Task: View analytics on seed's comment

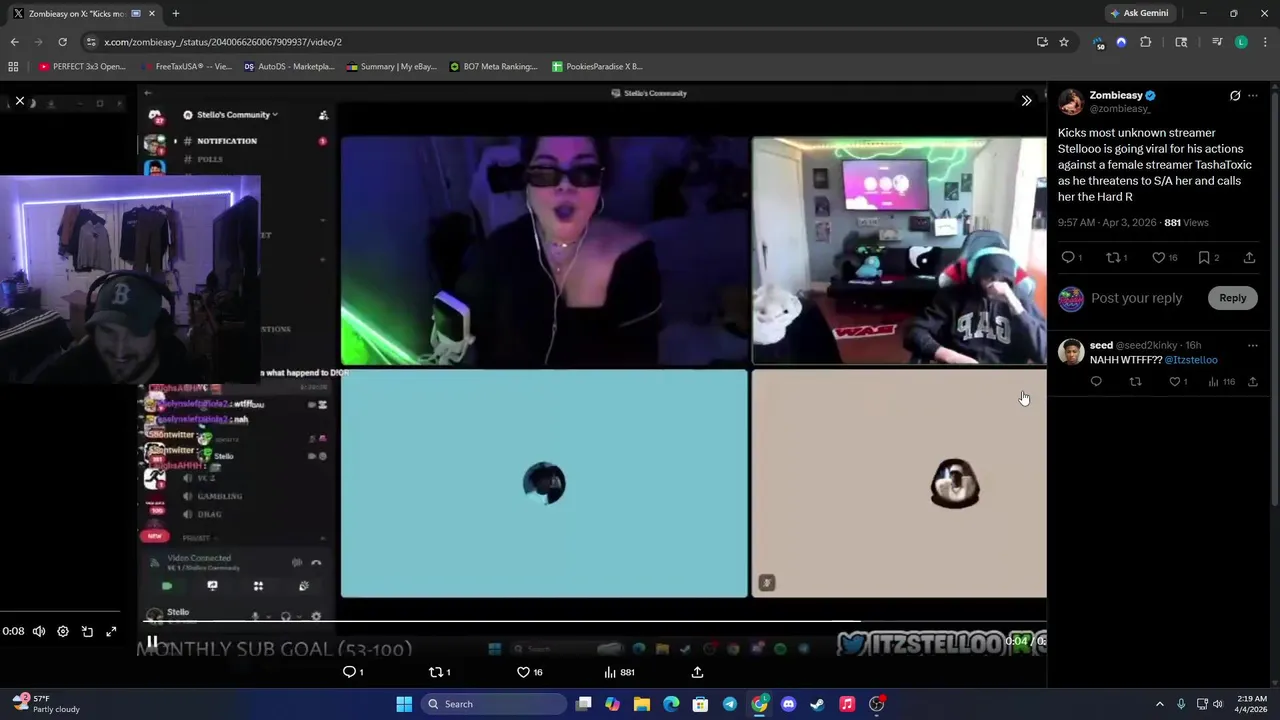Action: click(1221, 382)
